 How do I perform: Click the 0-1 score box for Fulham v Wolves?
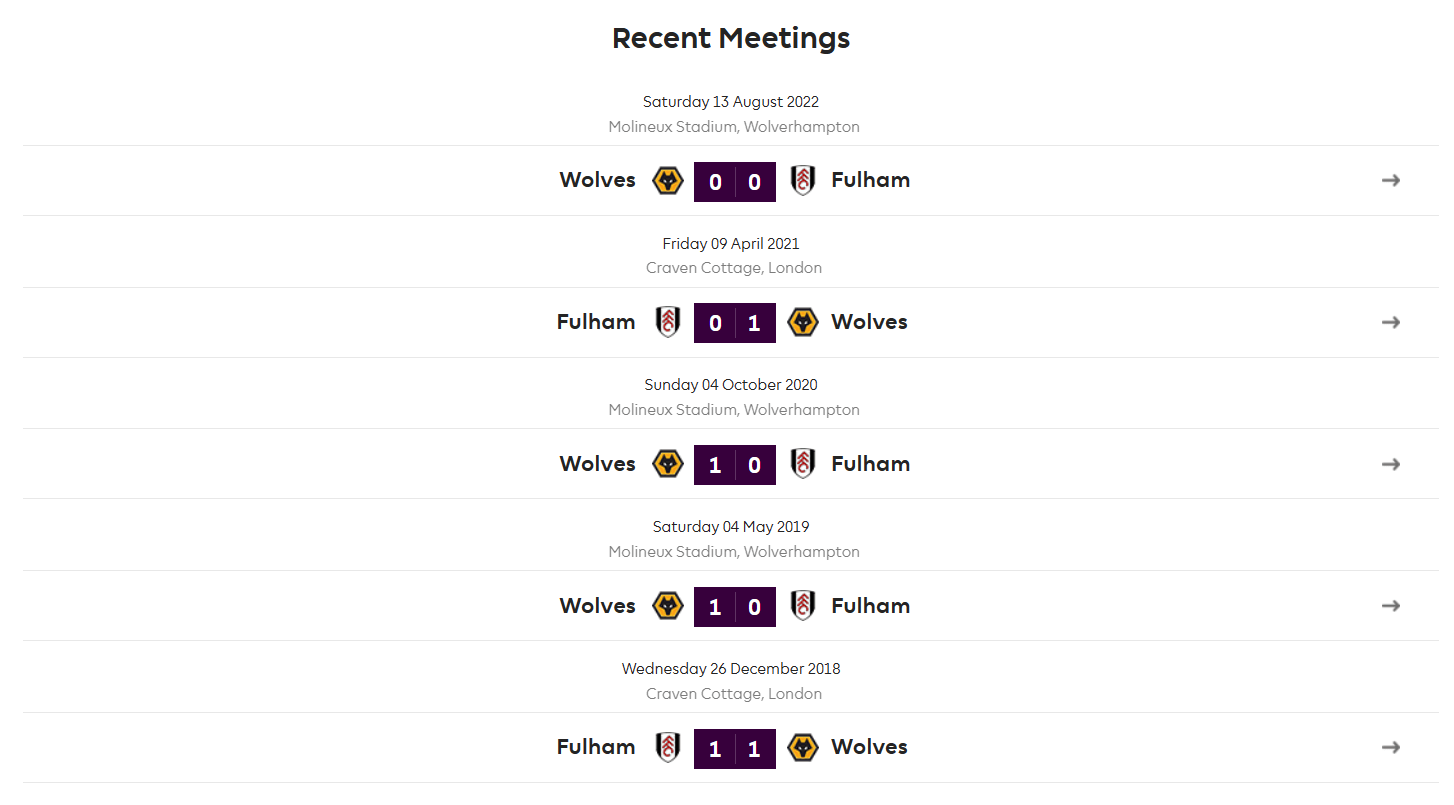[735, 323]
